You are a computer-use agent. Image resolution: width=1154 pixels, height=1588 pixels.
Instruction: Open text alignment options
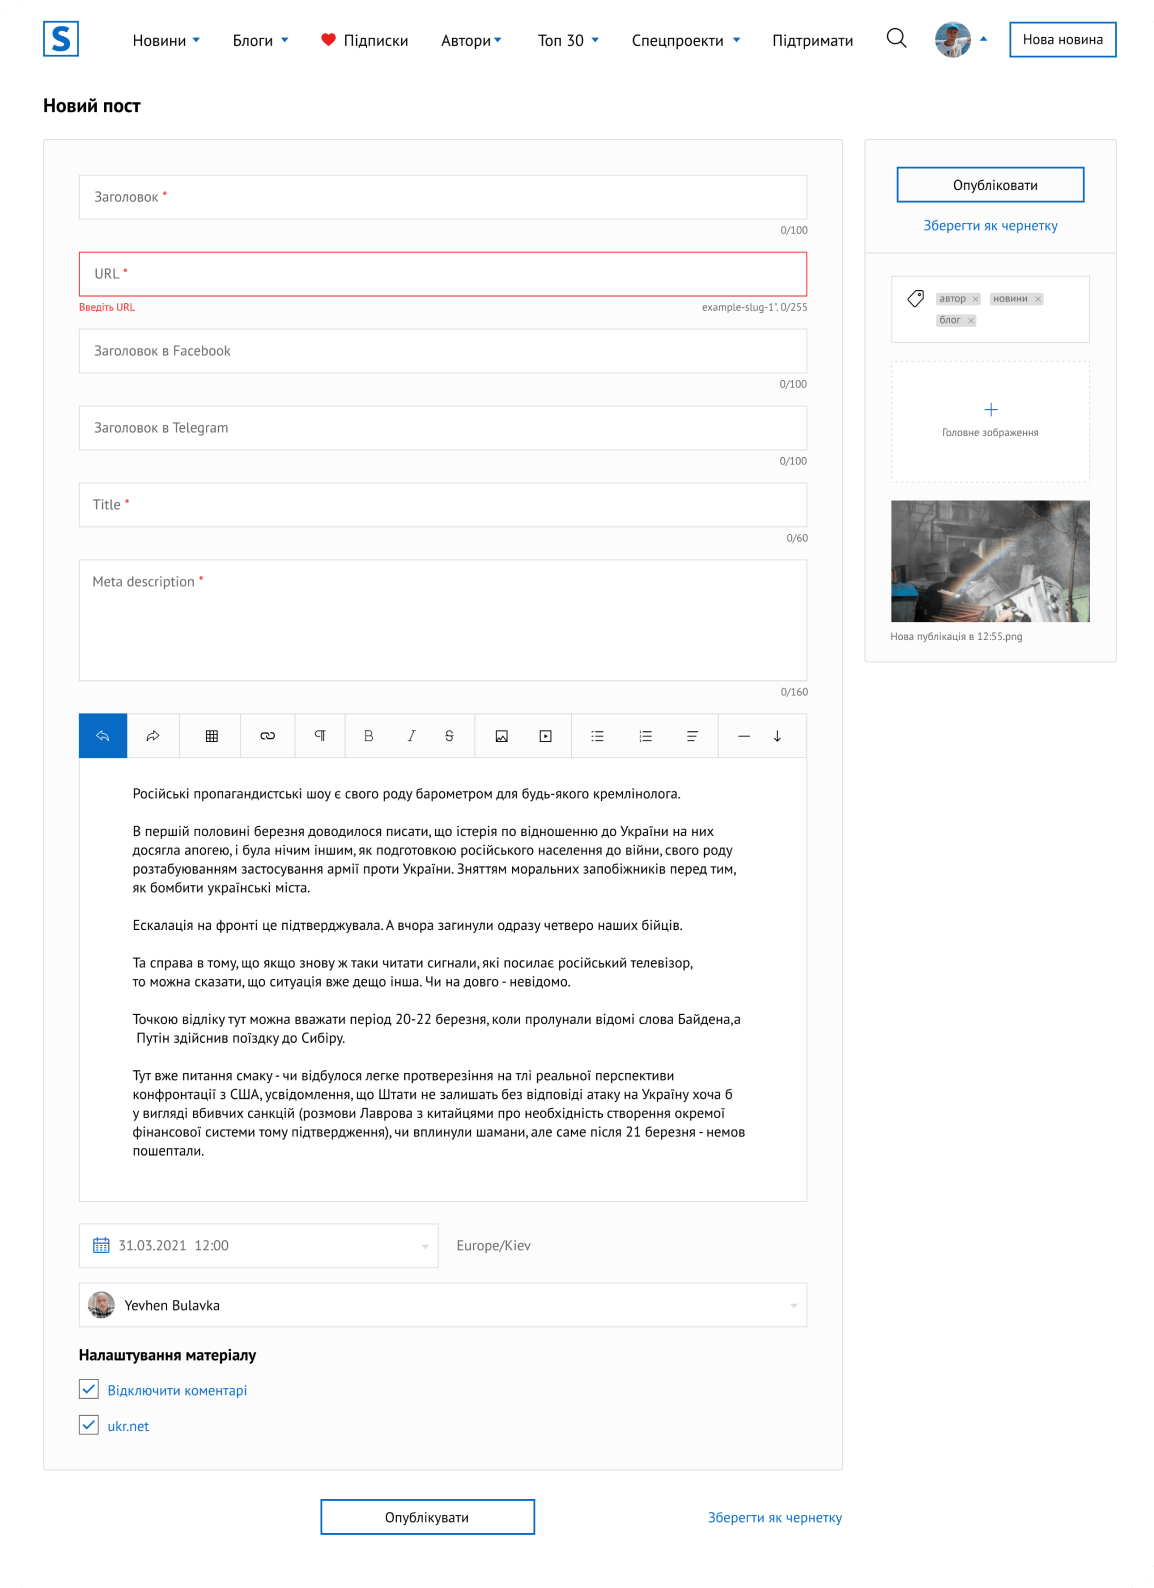point(692,736)
